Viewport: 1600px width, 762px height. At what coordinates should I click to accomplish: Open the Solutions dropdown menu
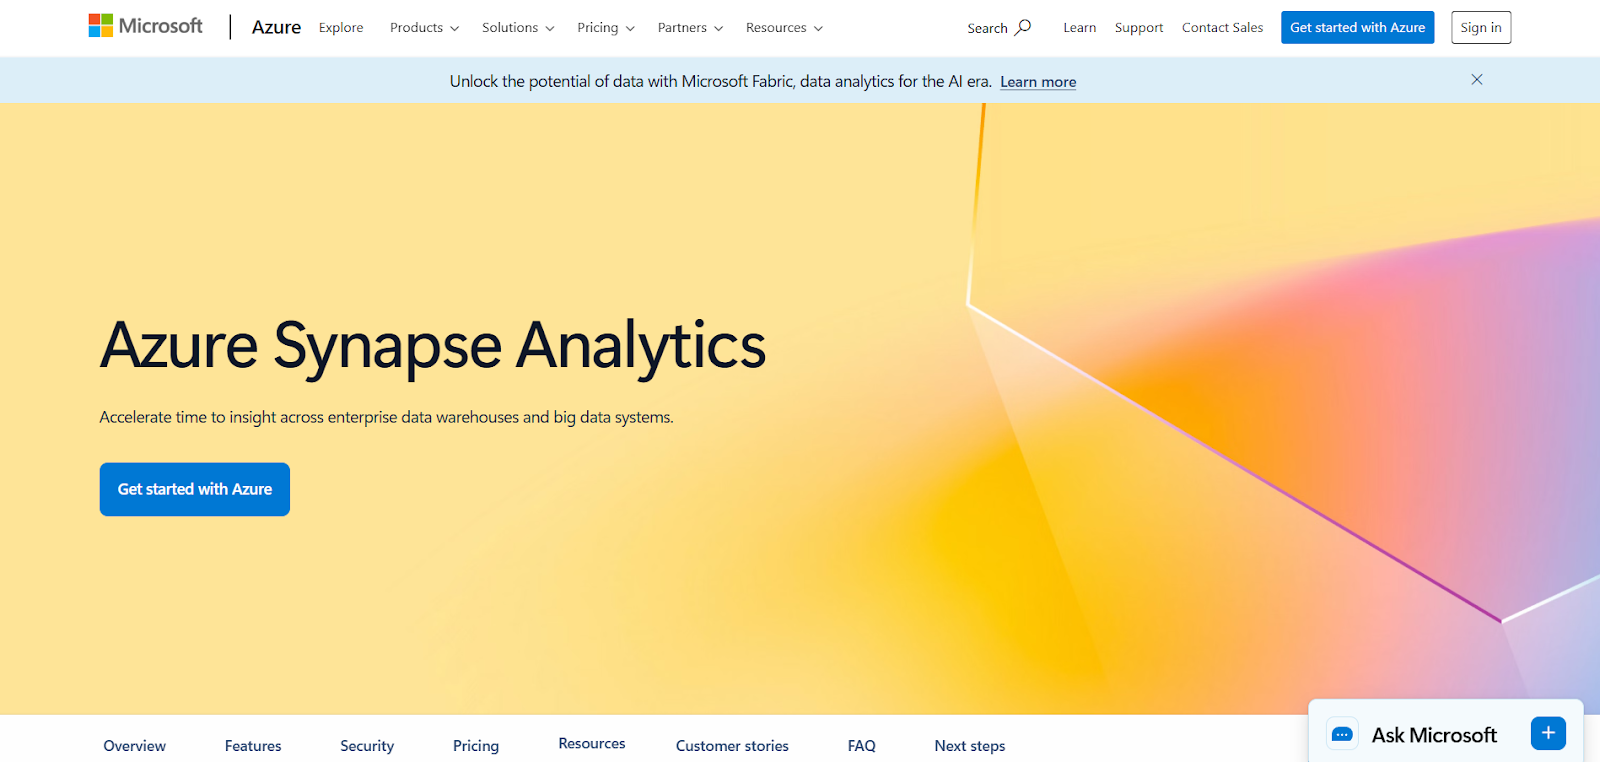(517, 28)
